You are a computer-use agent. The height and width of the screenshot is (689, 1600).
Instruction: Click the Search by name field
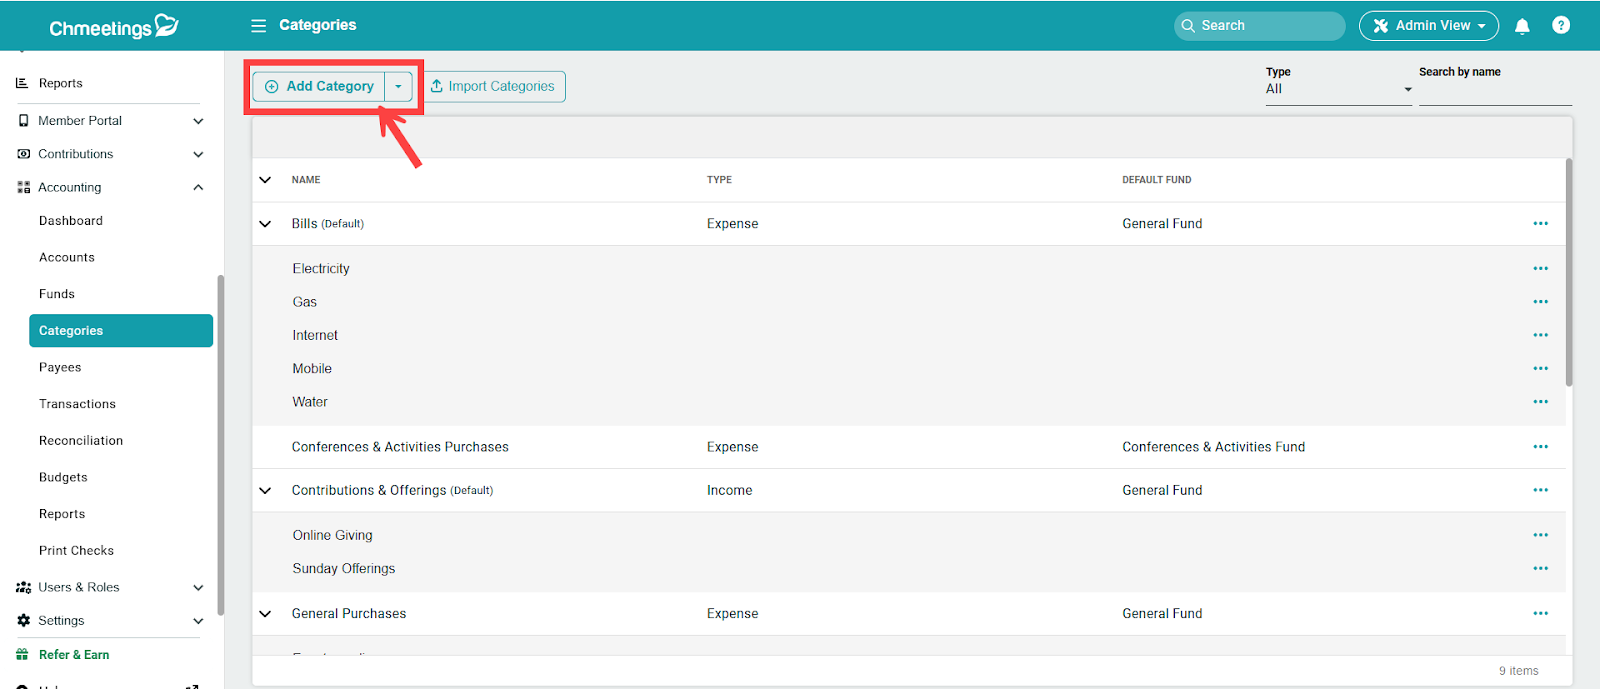(x=1494, y=92)
